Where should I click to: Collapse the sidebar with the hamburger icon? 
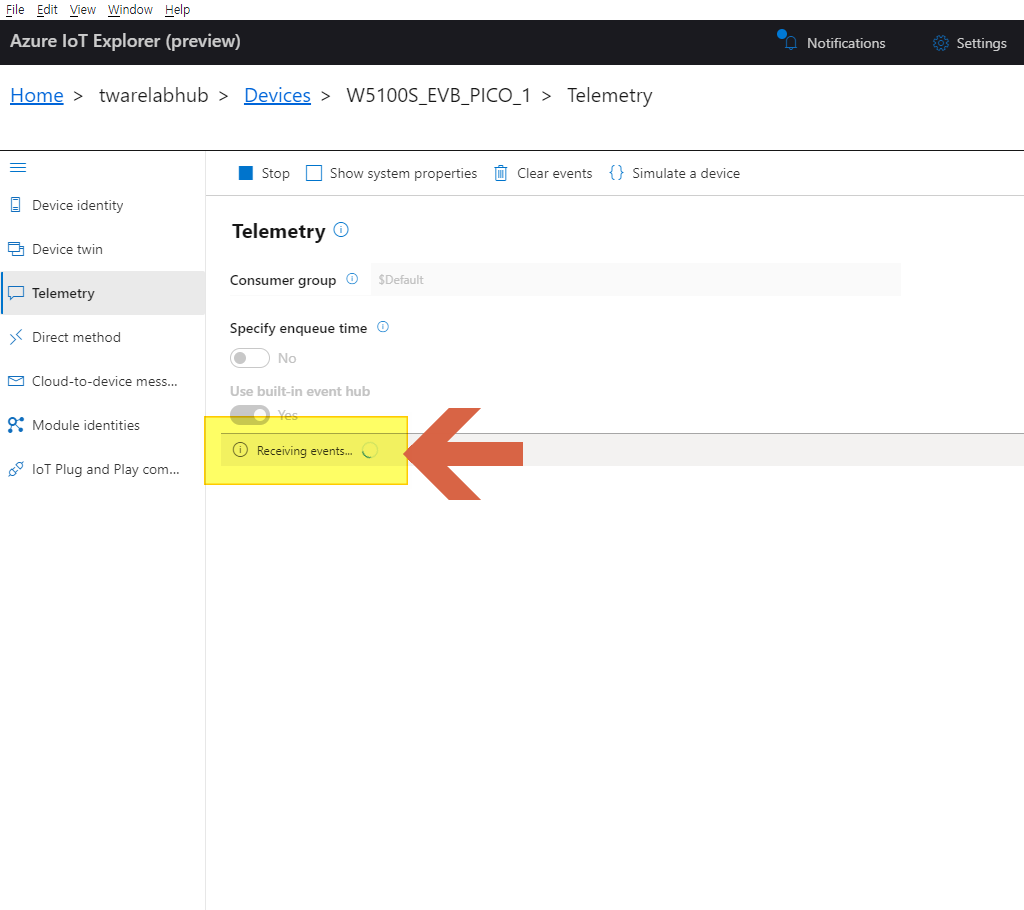[x=18, y=168]
